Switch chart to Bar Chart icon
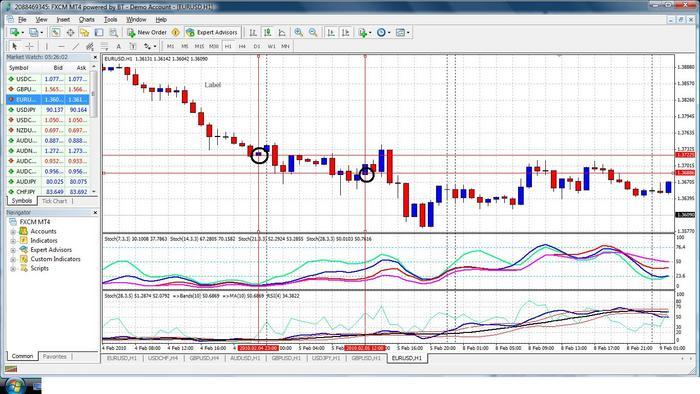Screen dimensions: 700x394 [253, 32]
